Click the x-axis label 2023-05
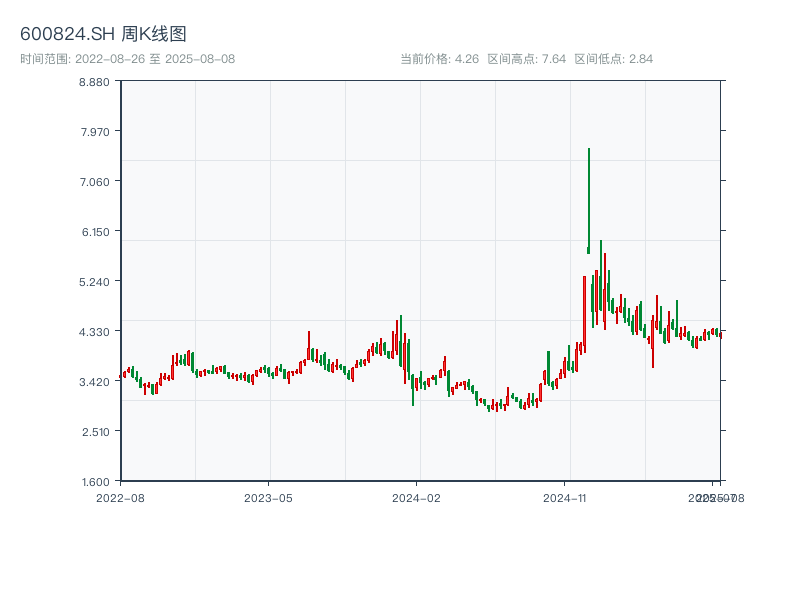The width and height of the screenshot is (800, 600). click(268, 498)
